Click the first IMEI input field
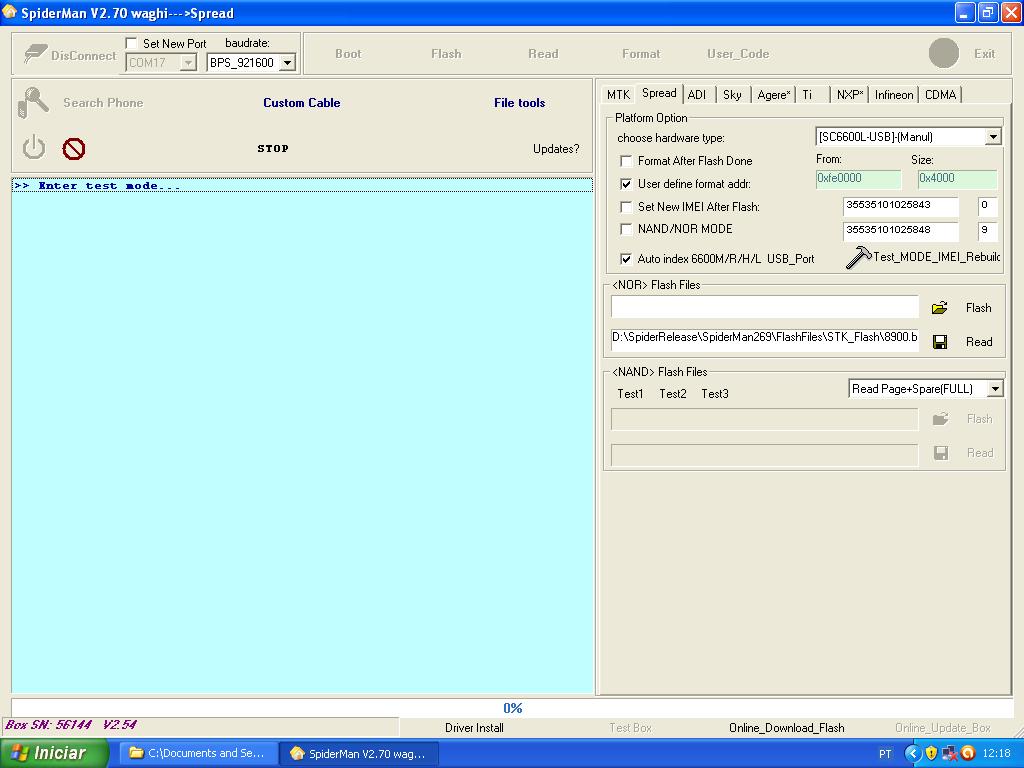The height and width of the screenshot is (768, 1024). tap(900, 206)
